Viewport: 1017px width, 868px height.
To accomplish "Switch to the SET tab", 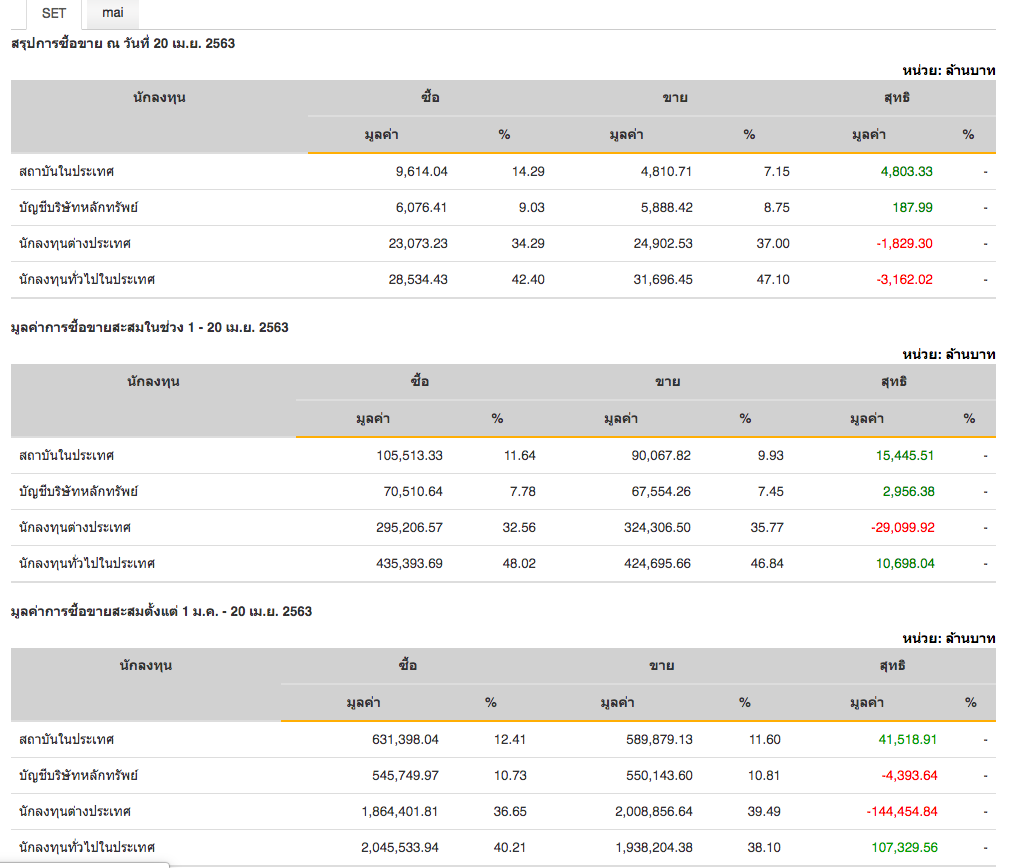I will point(54,13).
